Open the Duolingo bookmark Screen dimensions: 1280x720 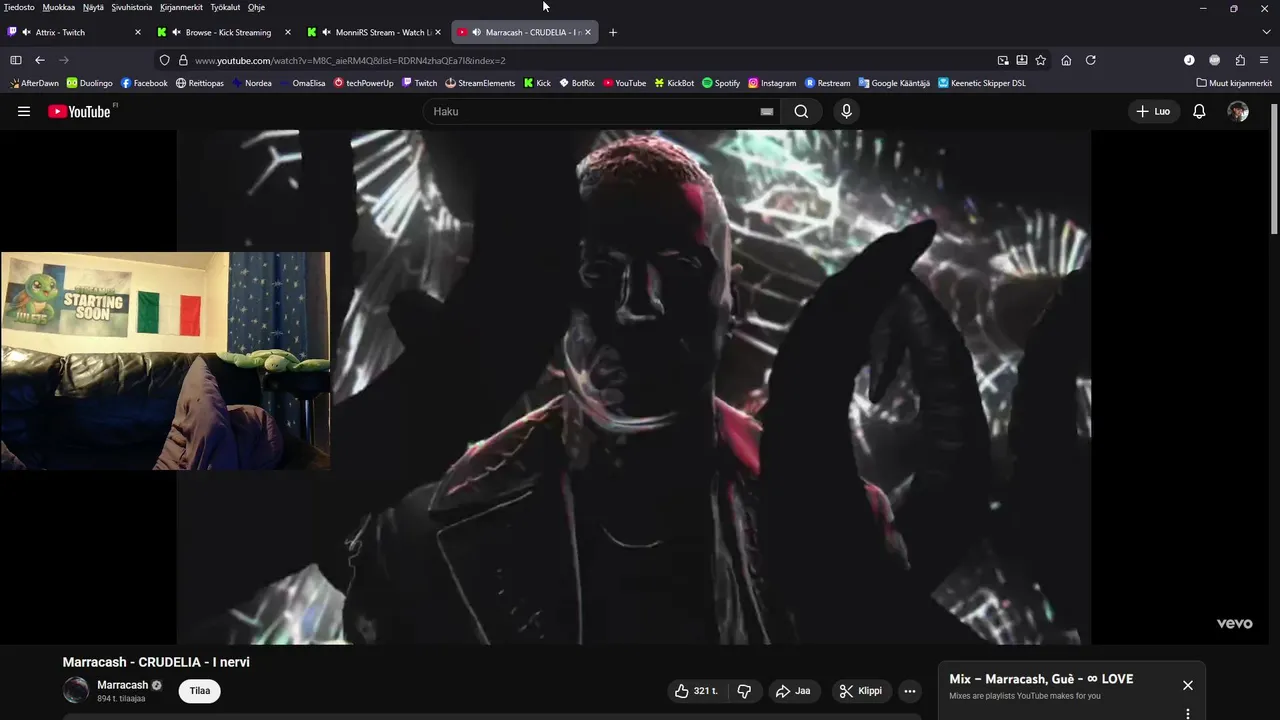89,83
